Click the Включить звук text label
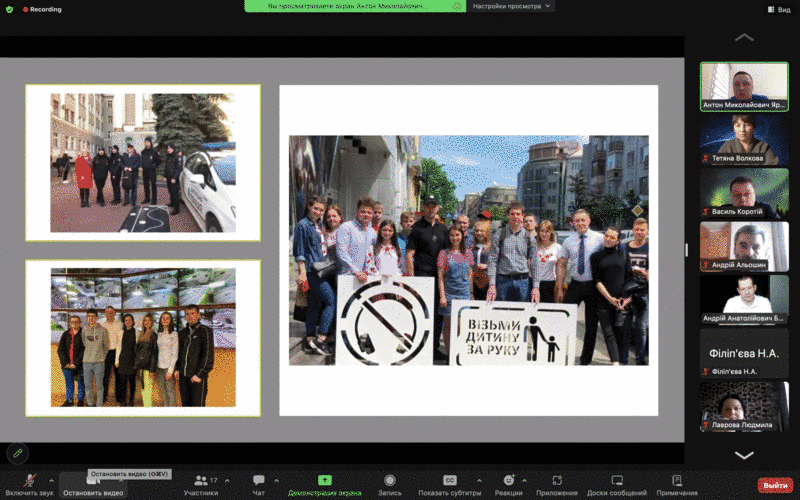 point(30,493)
